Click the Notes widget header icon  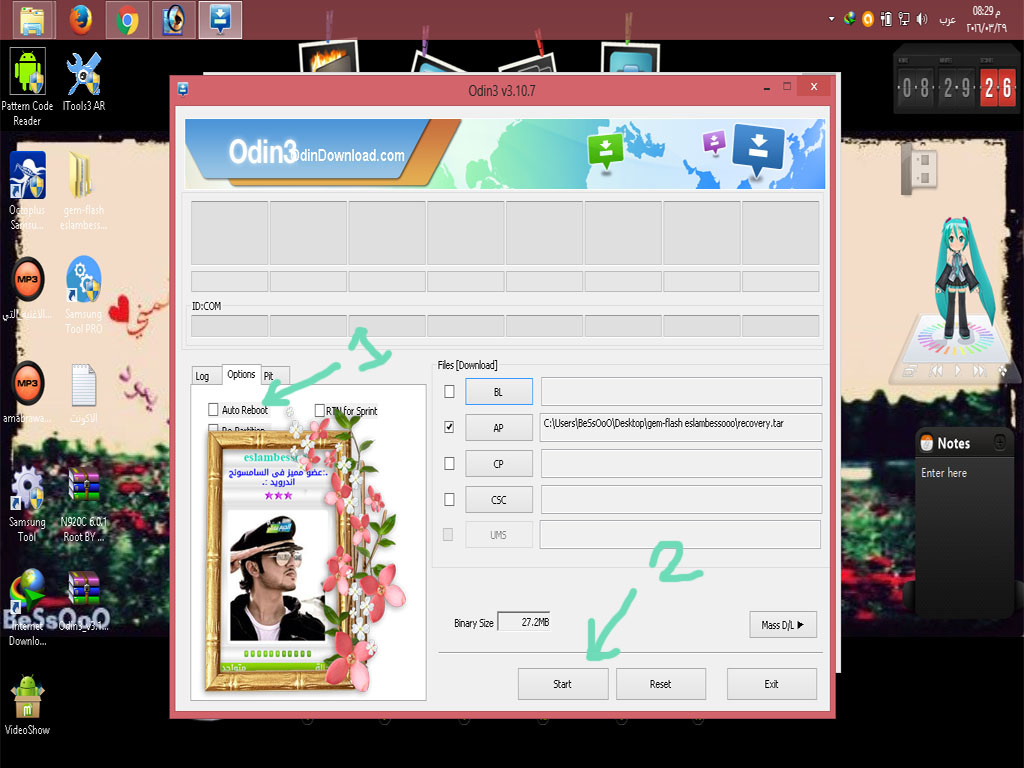click(927, 443)
